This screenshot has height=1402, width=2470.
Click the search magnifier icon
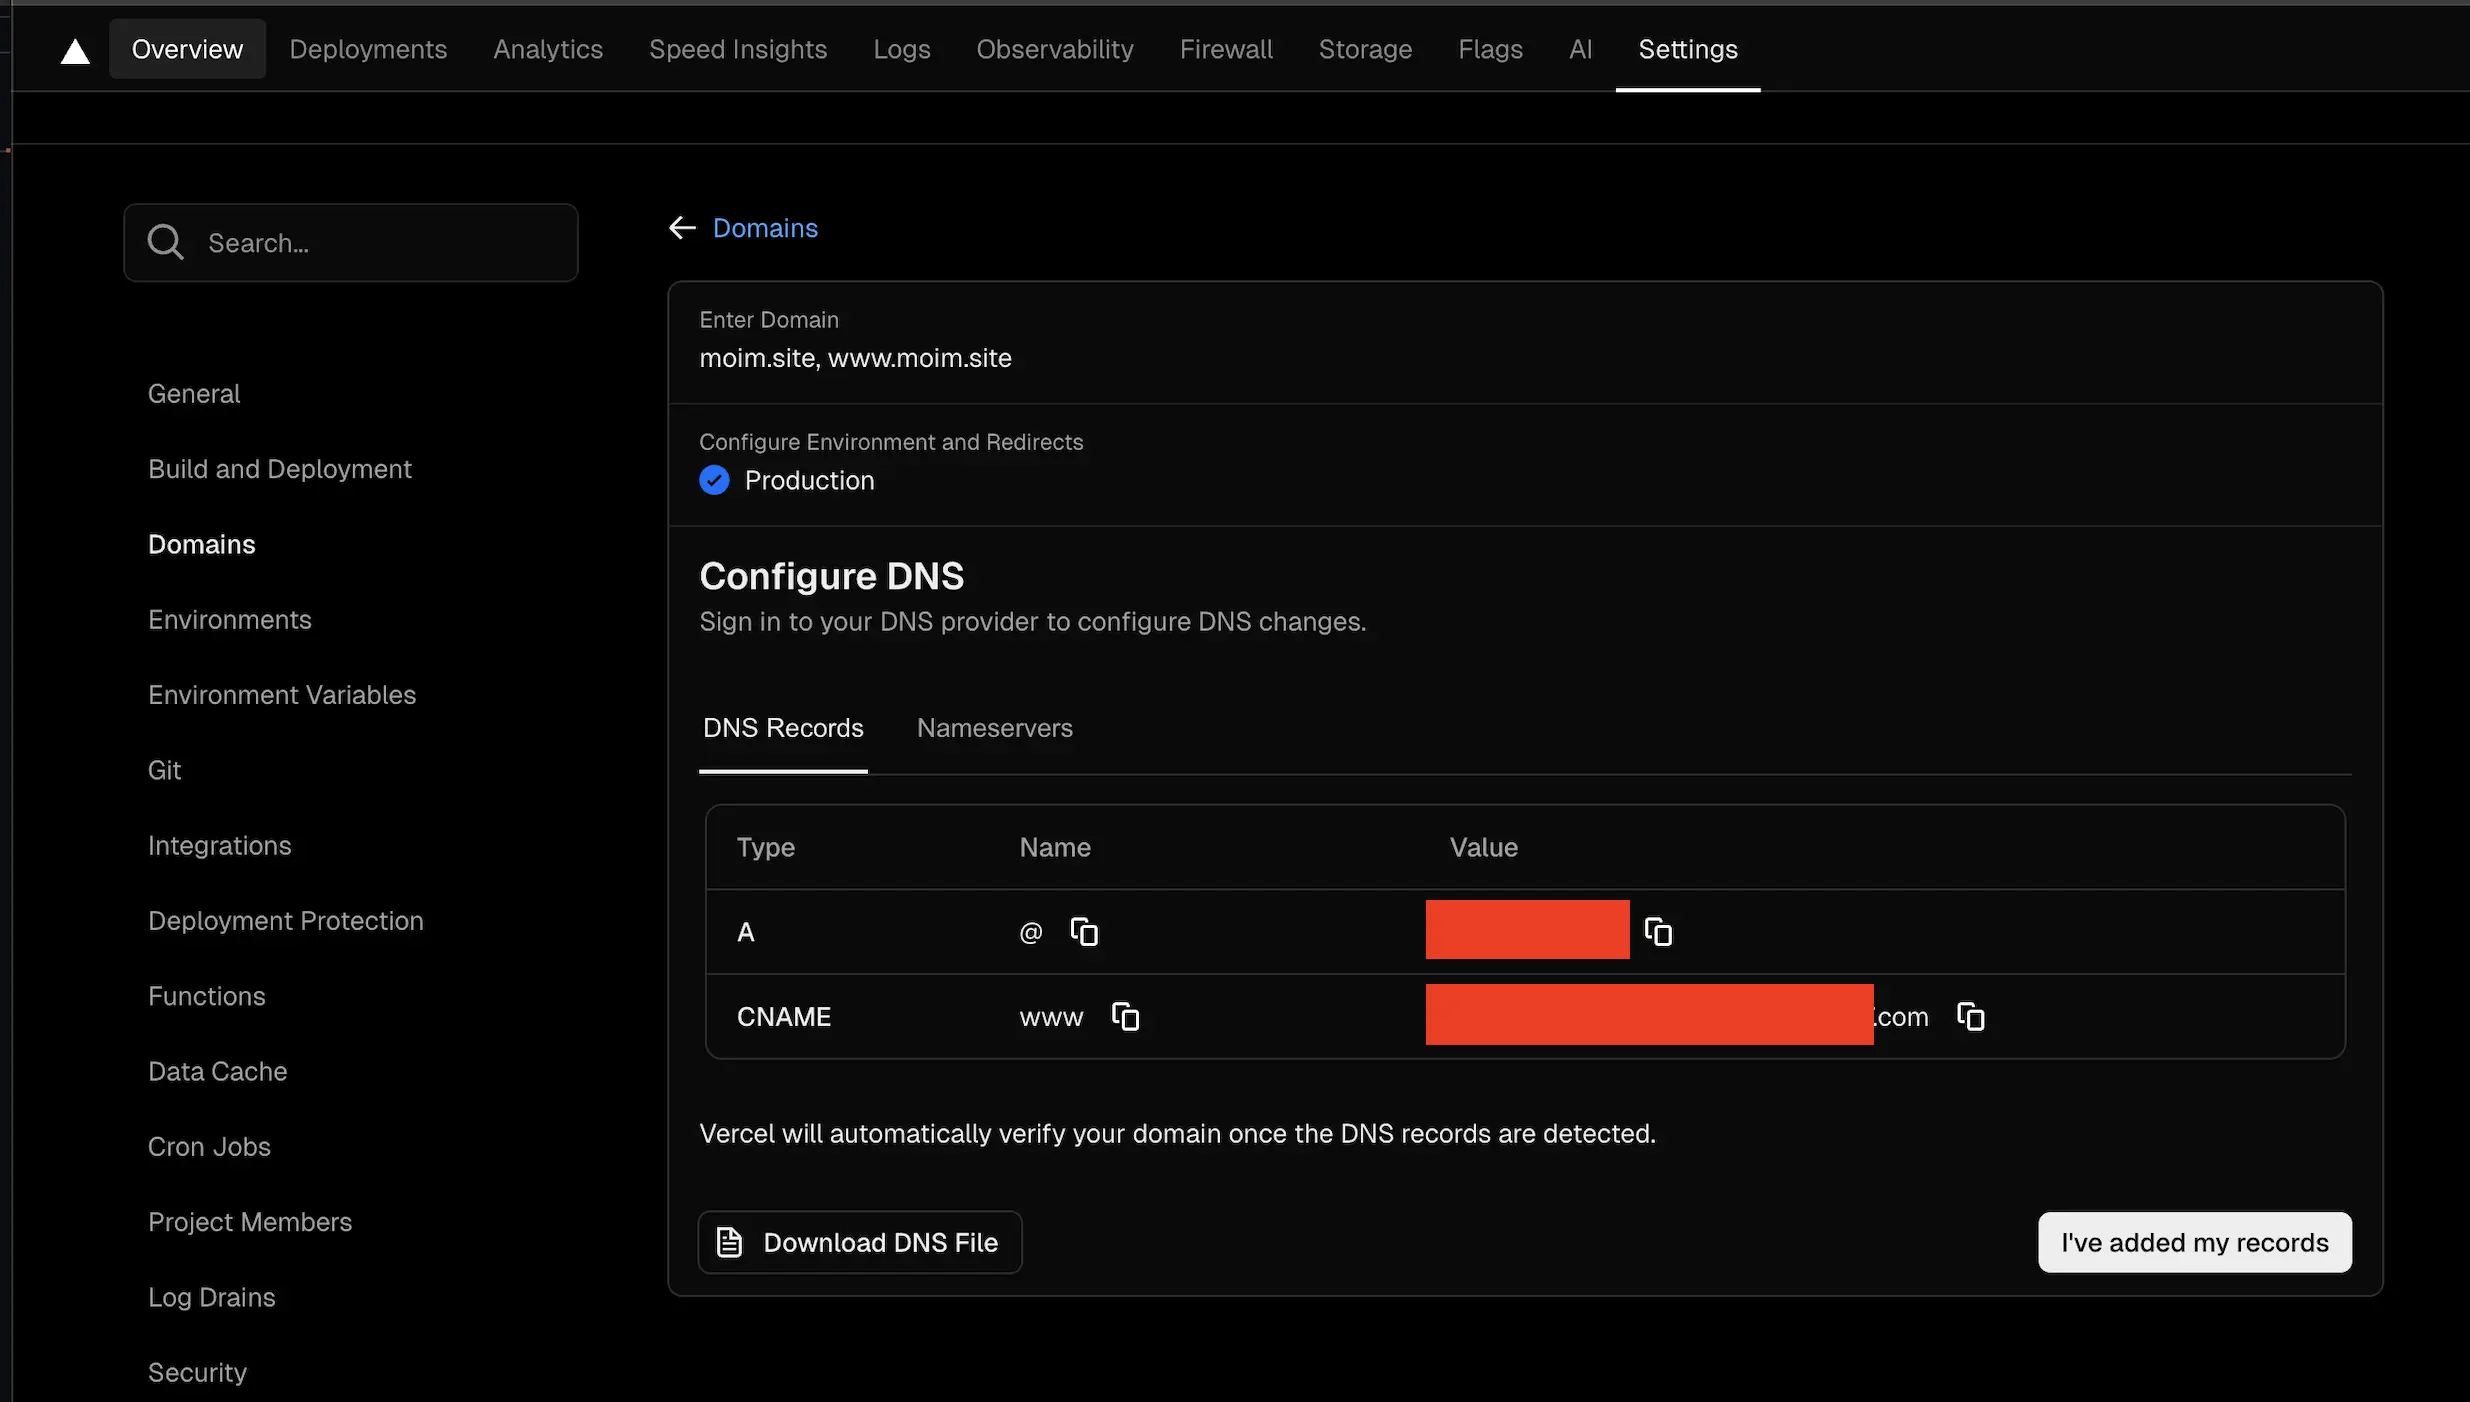tap(166, 243)
